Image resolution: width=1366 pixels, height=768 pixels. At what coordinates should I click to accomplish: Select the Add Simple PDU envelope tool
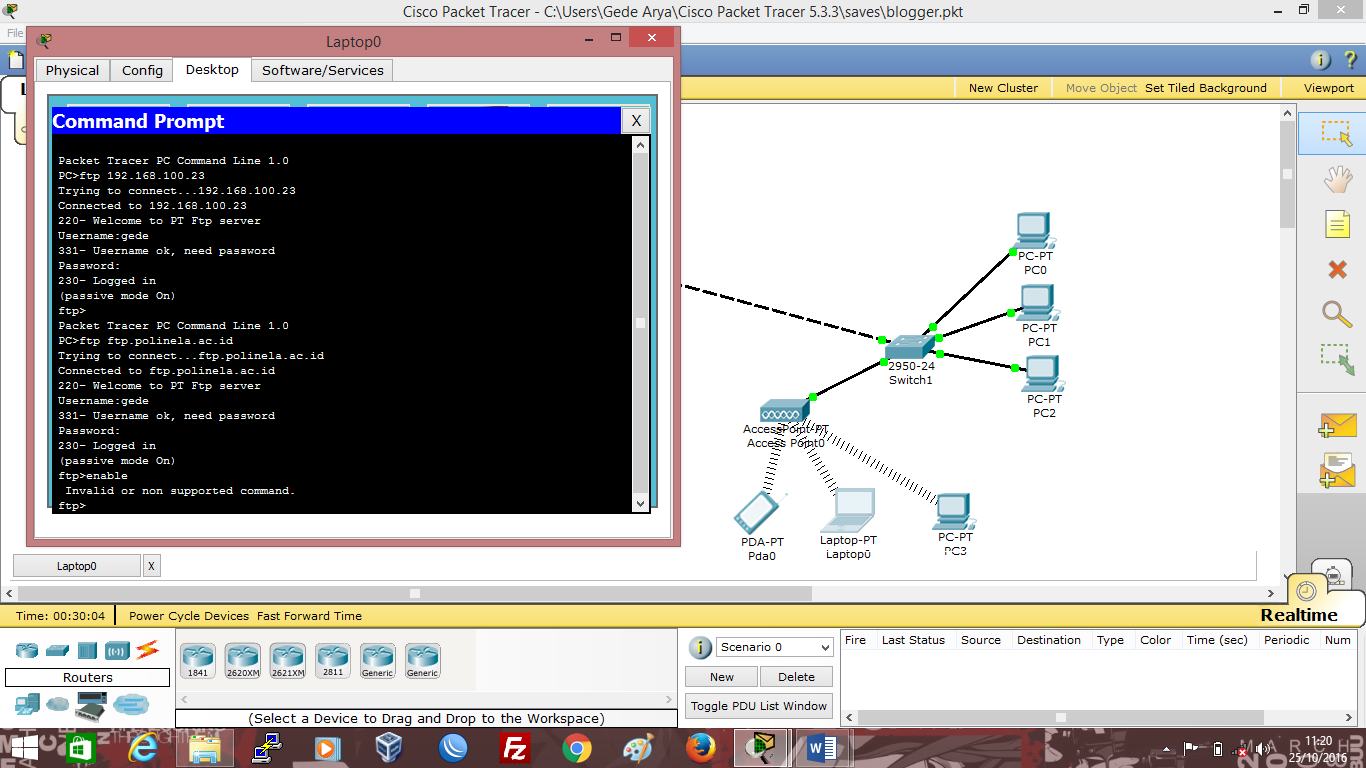[x=1337, y=424]
